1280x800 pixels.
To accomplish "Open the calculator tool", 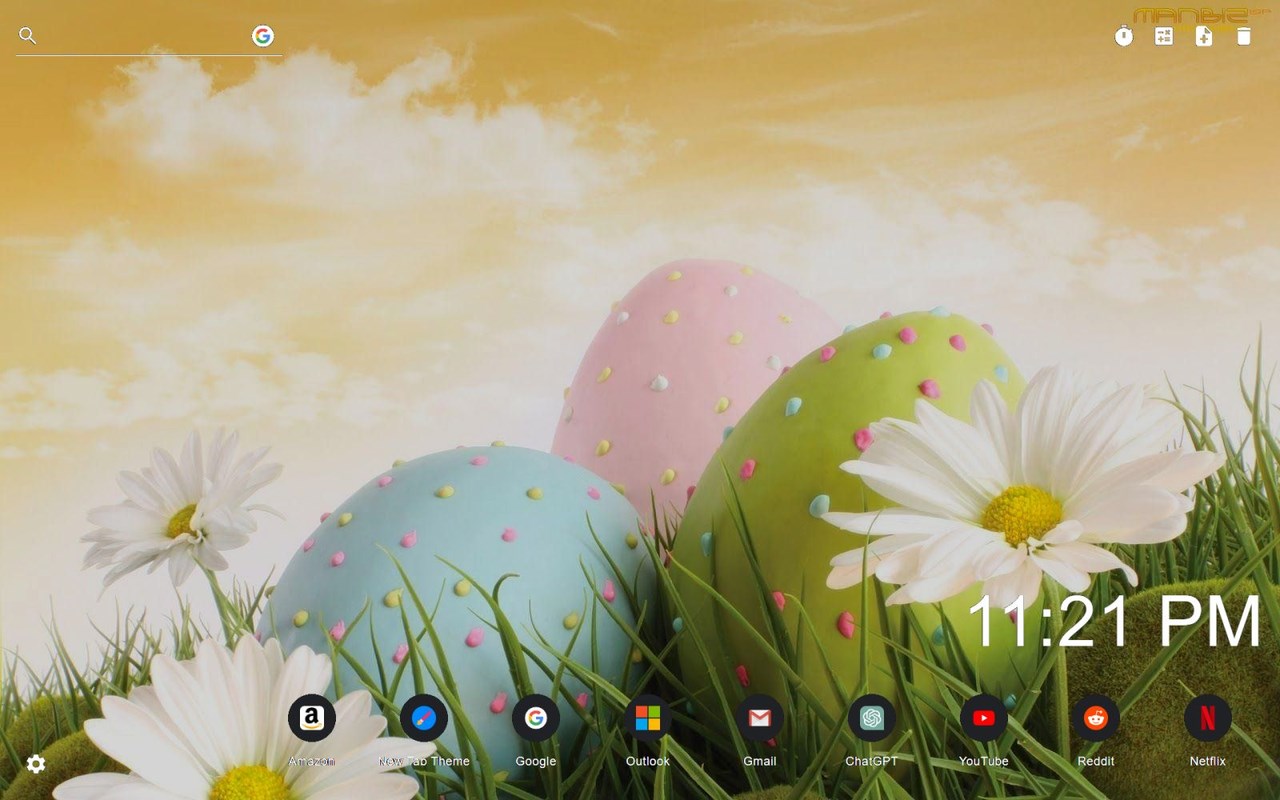I will pos(1164,37).
